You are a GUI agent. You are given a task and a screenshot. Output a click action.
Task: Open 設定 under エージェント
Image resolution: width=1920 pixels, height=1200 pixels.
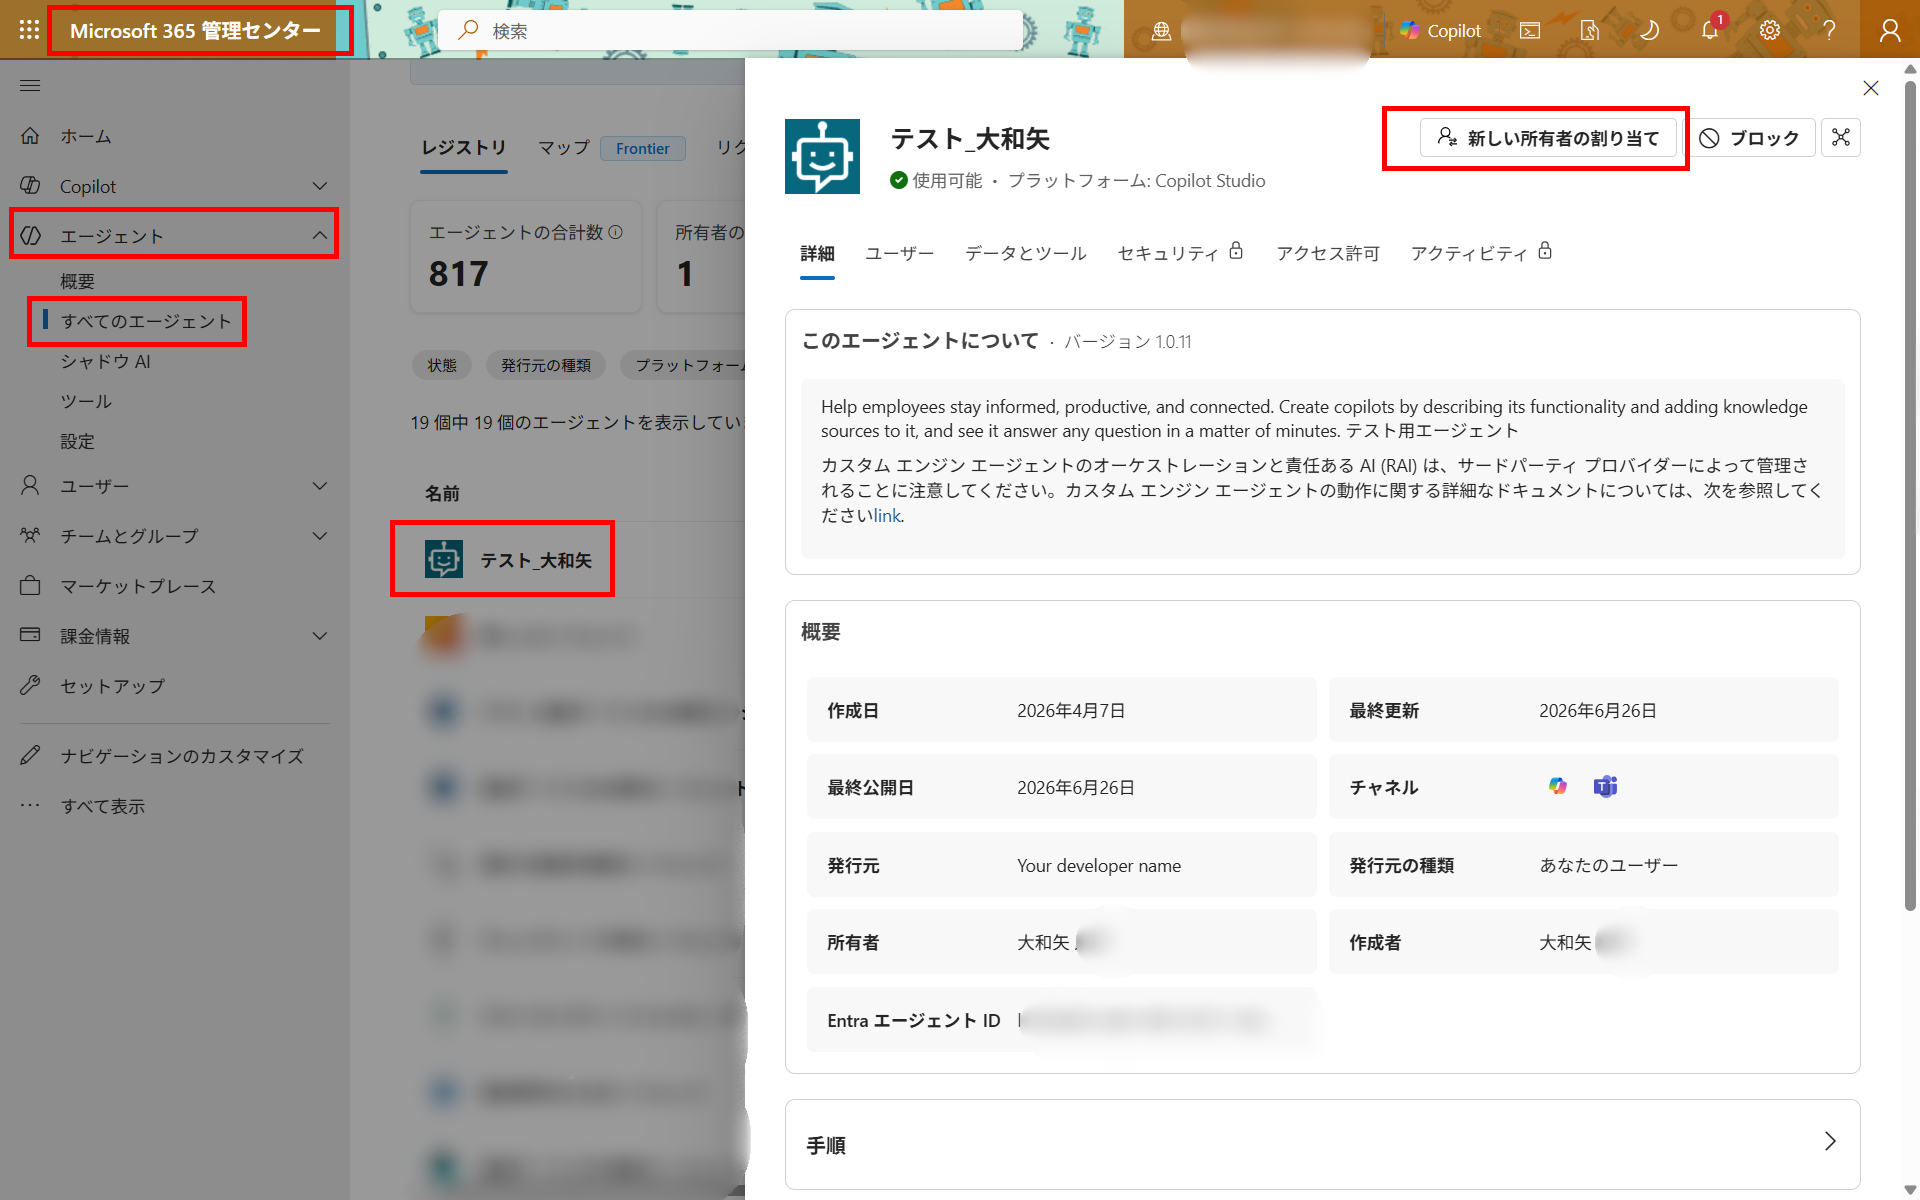(x=77, y=441)
